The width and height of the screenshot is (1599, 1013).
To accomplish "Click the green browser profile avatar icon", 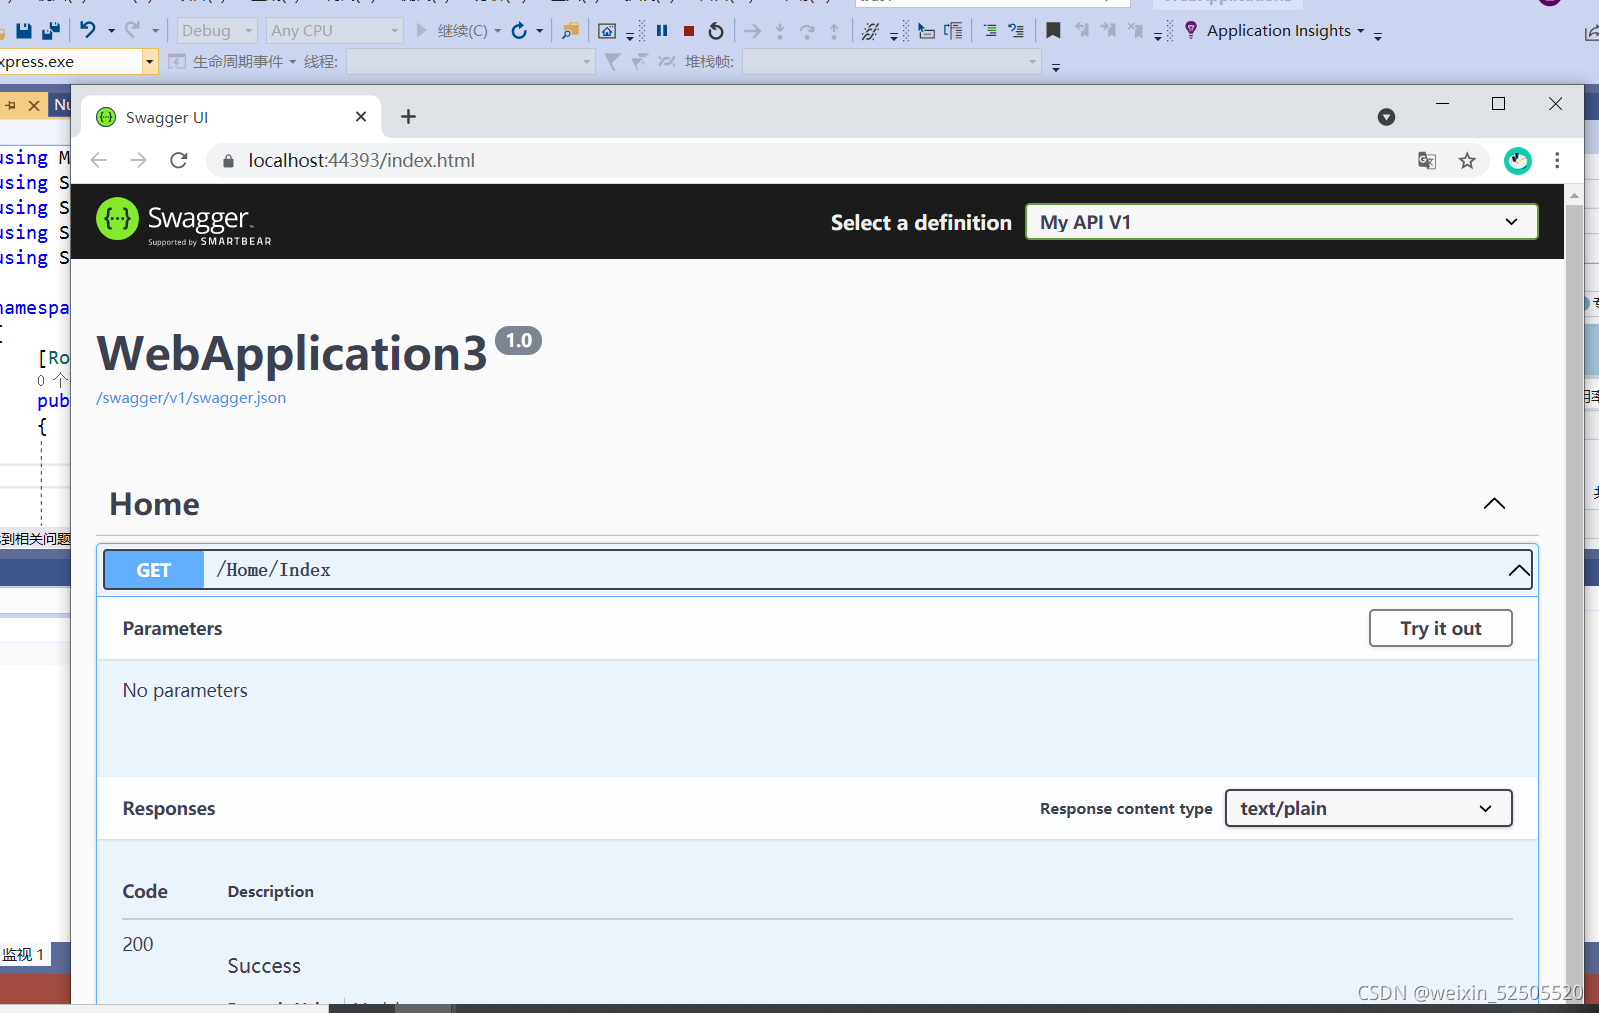I will click(x=1518, y=160).
